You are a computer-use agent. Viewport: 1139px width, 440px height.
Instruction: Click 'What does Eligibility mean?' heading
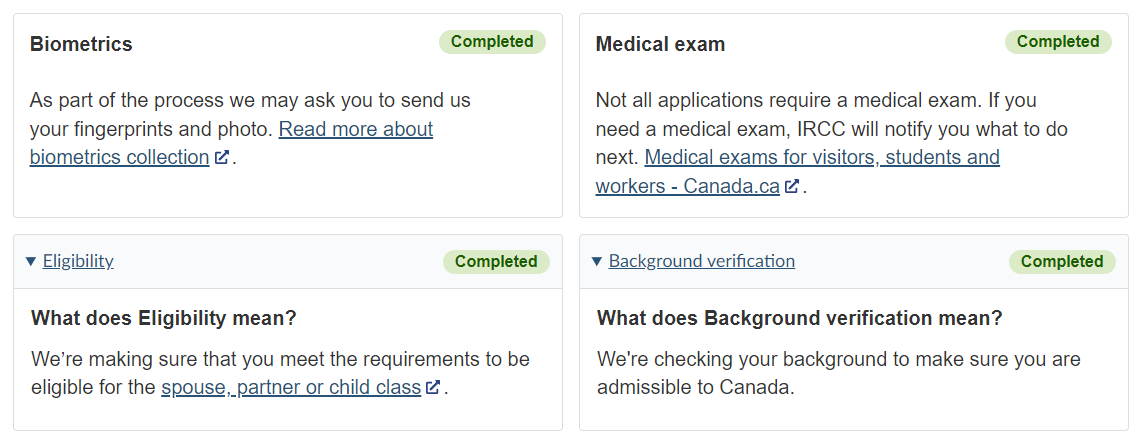click(164, 319)
